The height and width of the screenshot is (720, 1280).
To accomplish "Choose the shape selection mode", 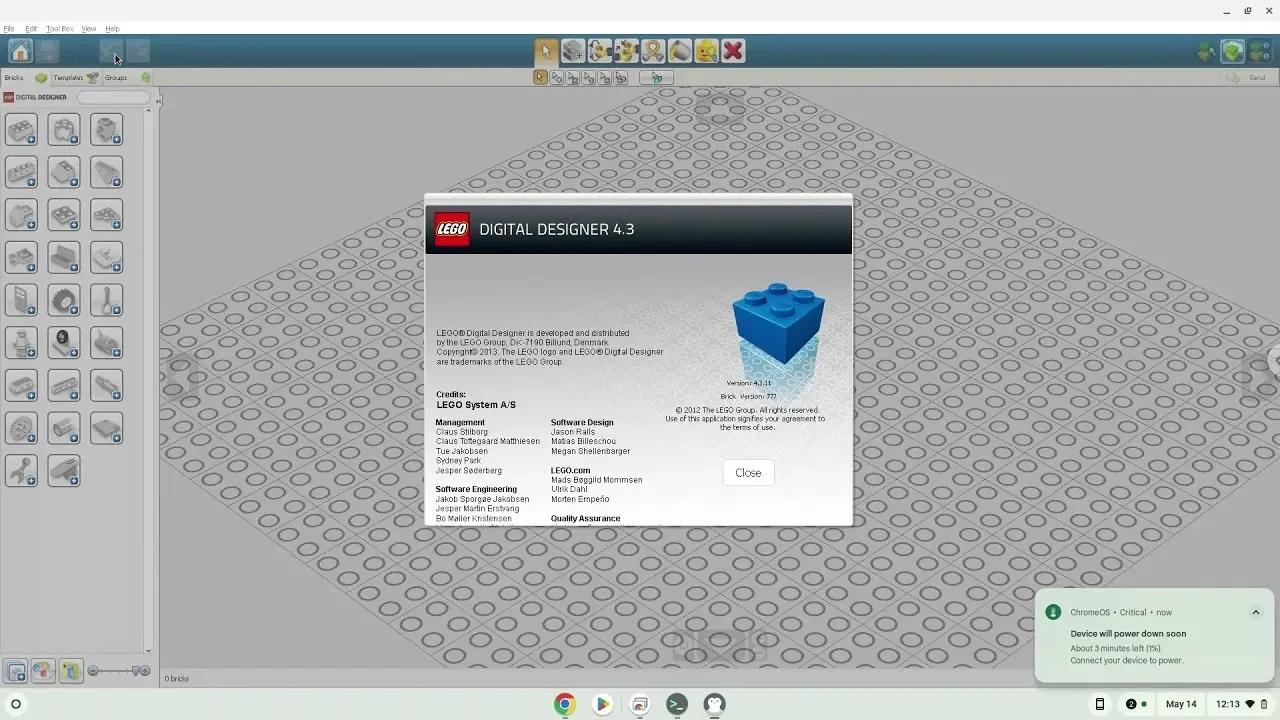I will pos(605,78).
